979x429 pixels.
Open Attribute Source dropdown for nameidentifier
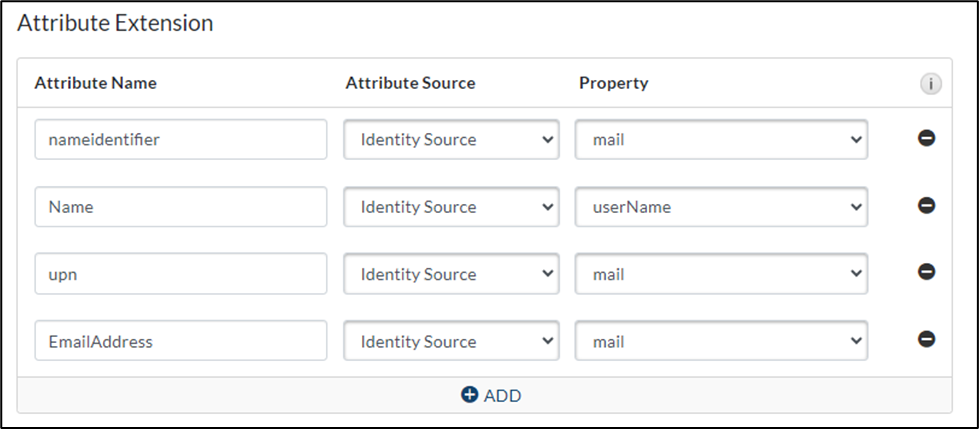(x=451, y=140)
